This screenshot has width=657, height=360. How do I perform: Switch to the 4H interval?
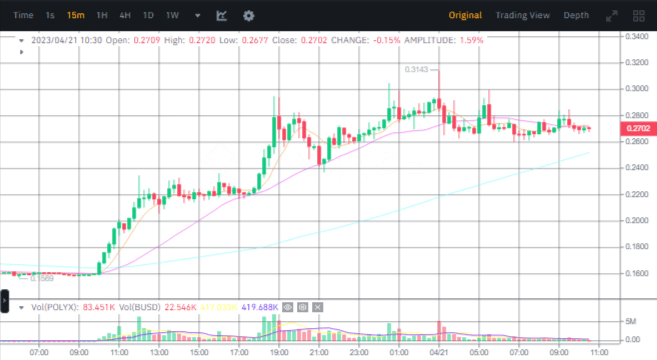[x=125, y=16]
